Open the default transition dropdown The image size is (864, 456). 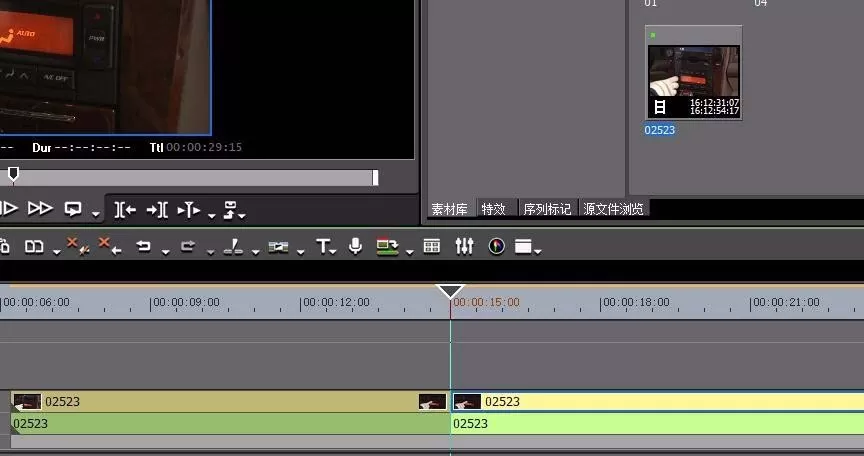pos(300,252)
